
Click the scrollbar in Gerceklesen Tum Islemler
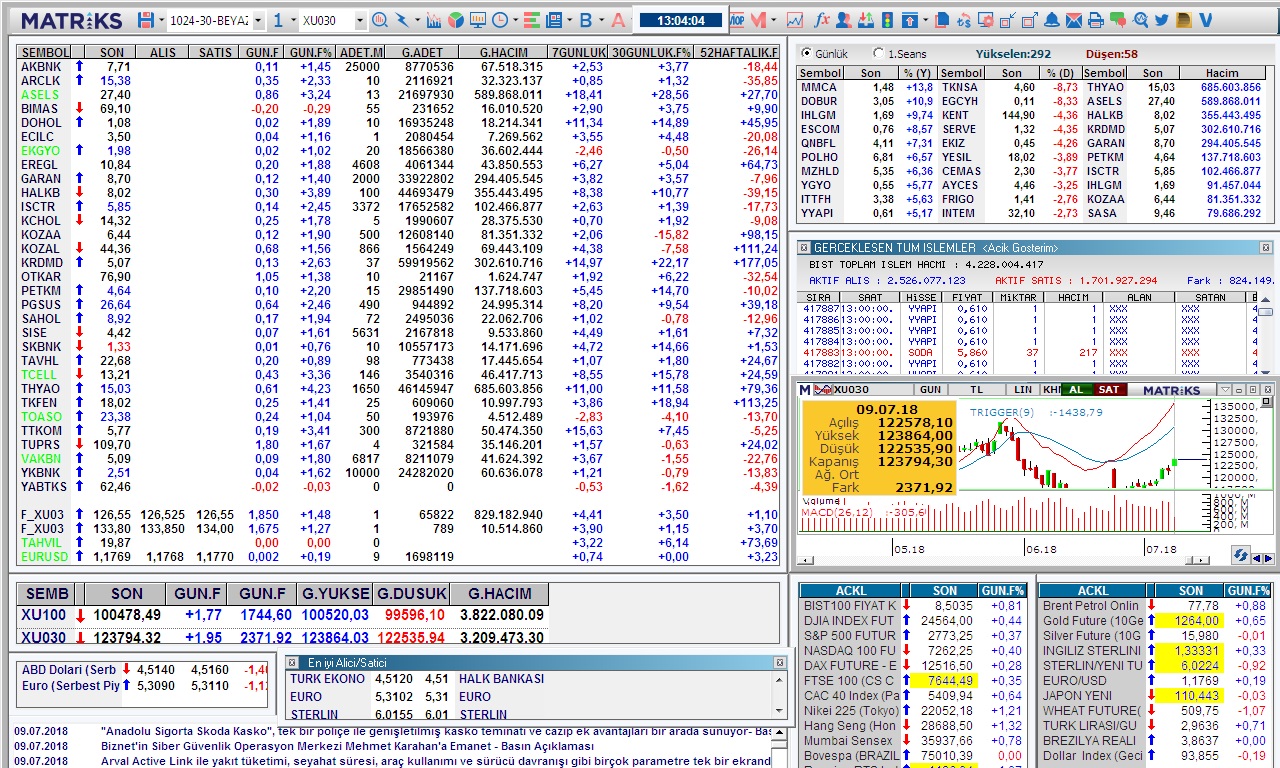(1266, 311)
